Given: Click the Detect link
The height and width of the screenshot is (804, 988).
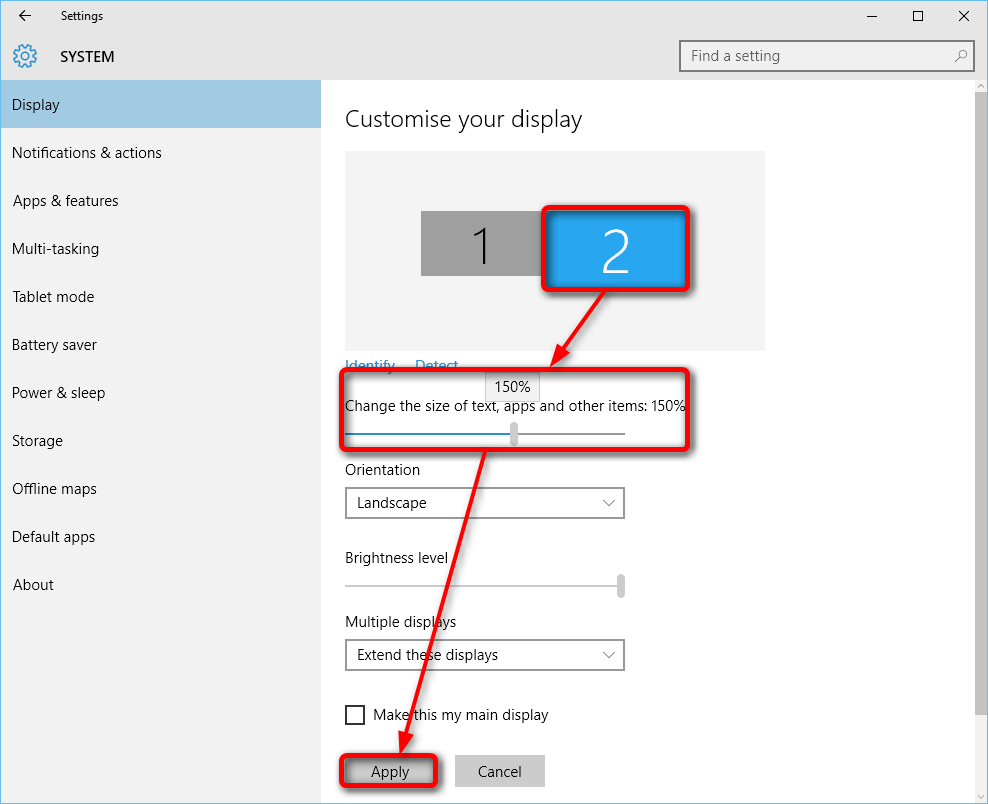Looking at the screenshot, I should click(437, 364).
